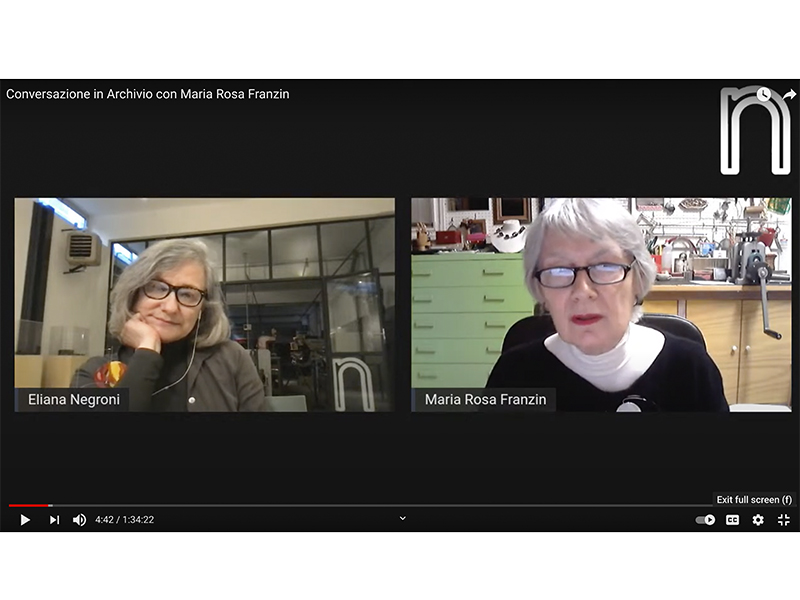800x600 pixels.
Task: Mute the video volume speaker icon
Action: (x=79, y=519)
